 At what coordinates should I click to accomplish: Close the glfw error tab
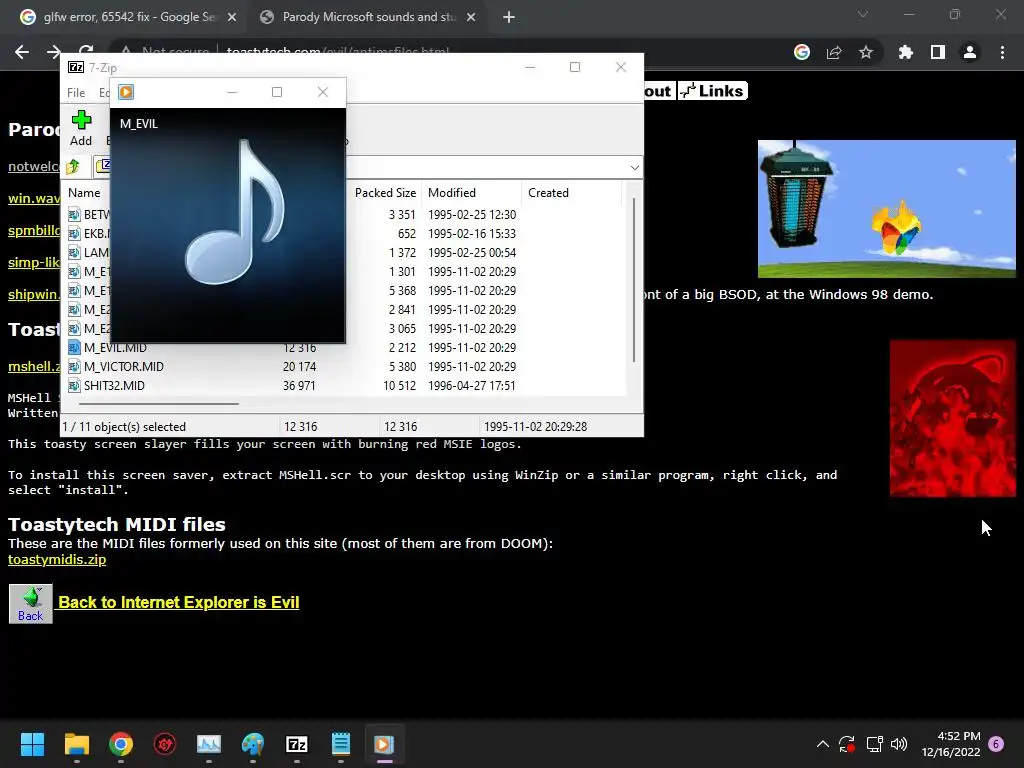tap(232, 17)
